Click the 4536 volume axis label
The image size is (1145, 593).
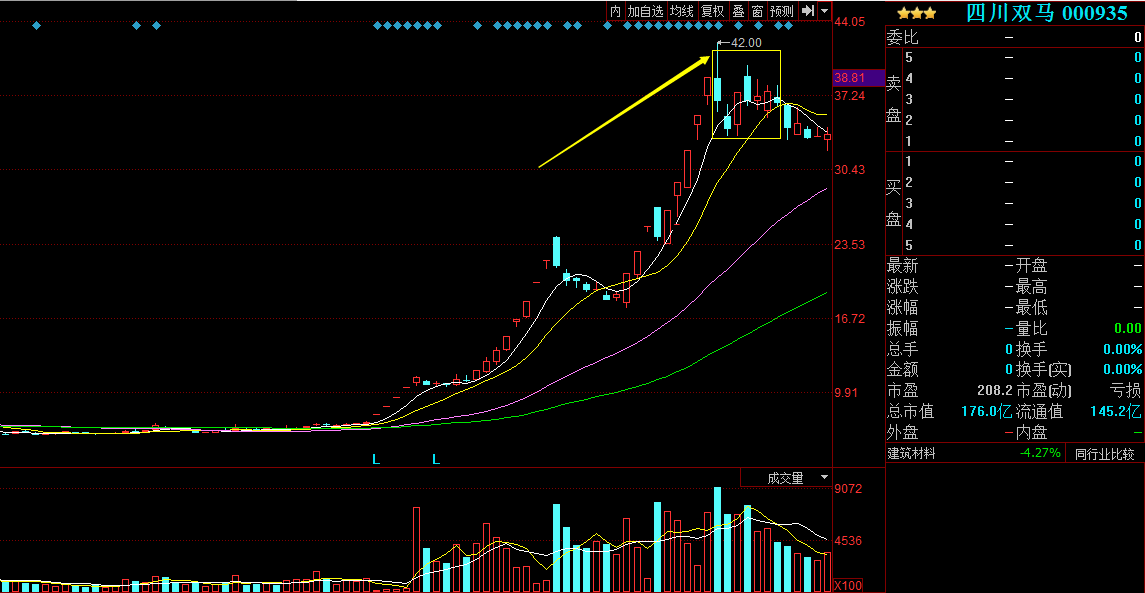(848, 541)
